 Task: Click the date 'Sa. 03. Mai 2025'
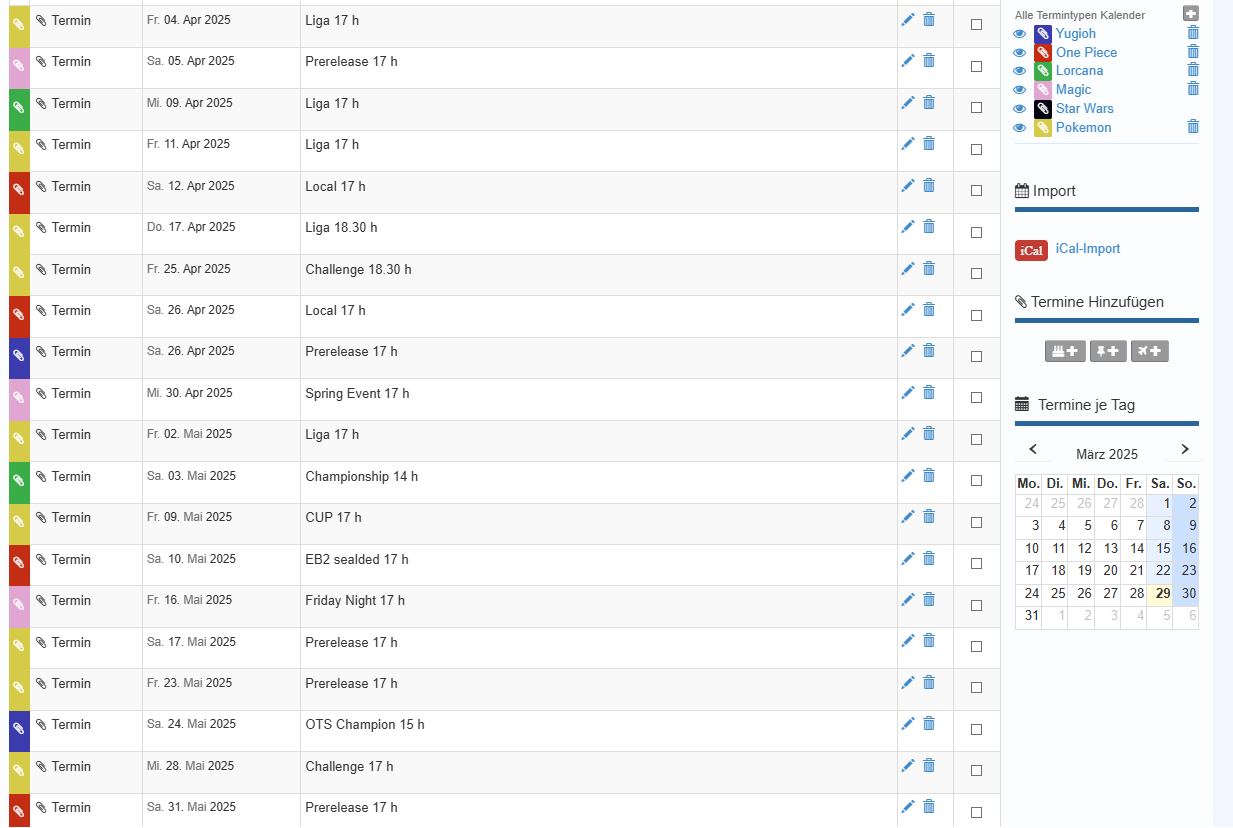[x=191, y=476]
